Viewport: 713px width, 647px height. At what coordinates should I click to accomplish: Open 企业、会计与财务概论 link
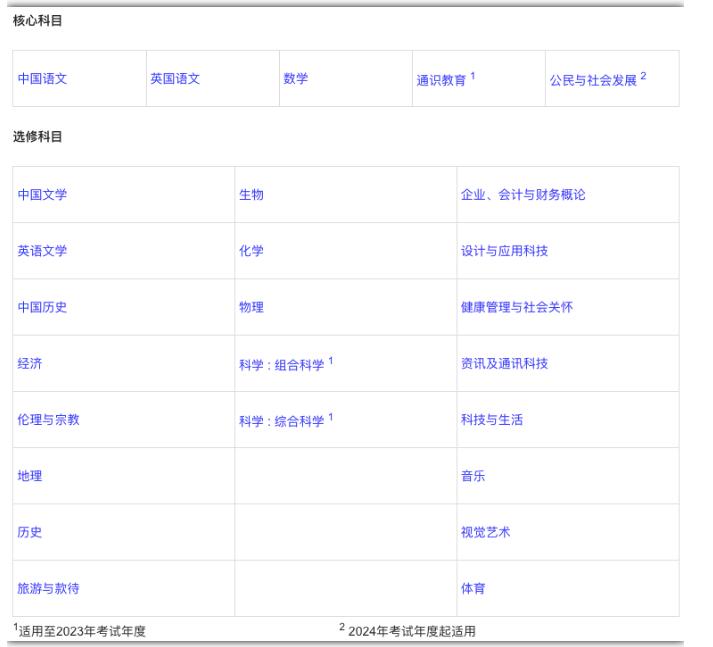[523, 195]
